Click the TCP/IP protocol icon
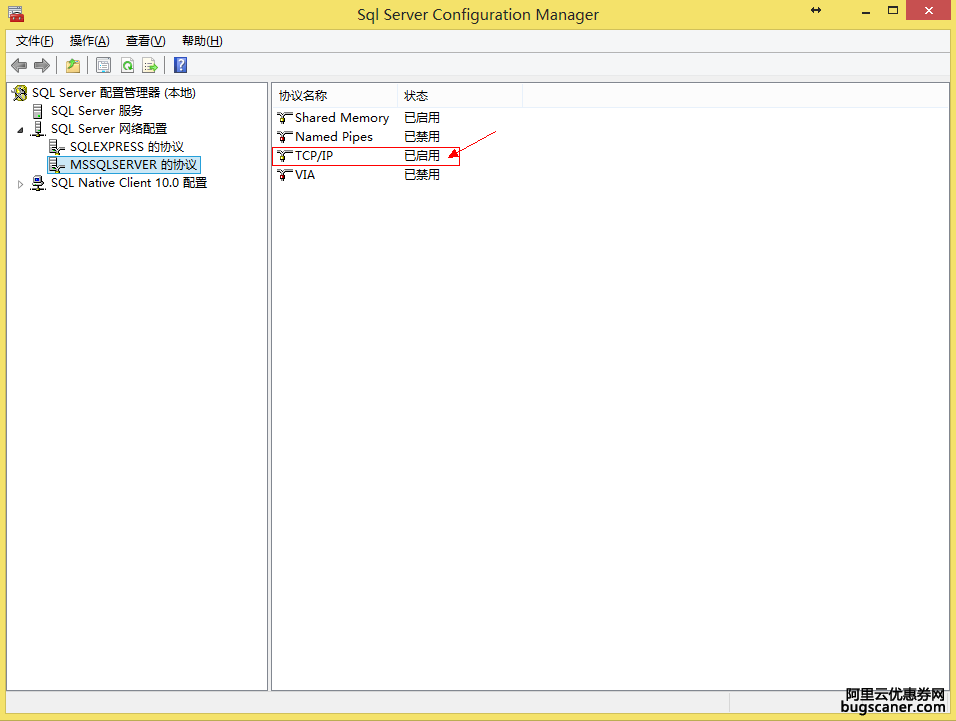 coord(285,155)
